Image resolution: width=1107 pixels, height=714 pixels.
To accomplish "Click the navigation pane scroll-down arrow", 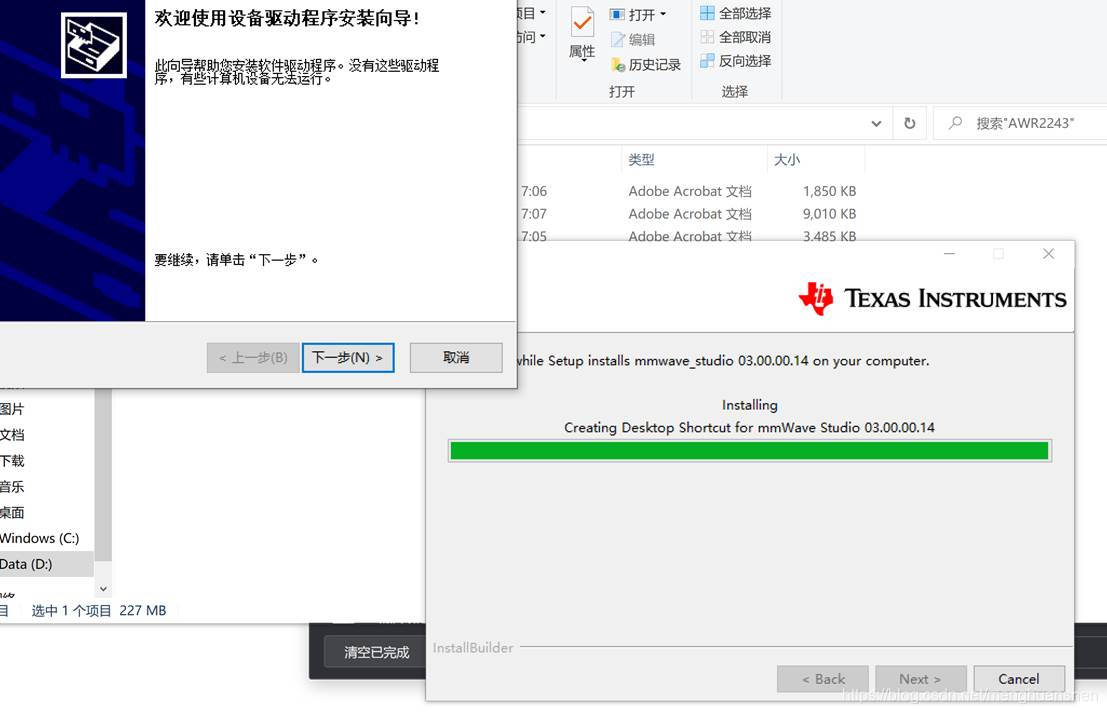I will 103,588.
